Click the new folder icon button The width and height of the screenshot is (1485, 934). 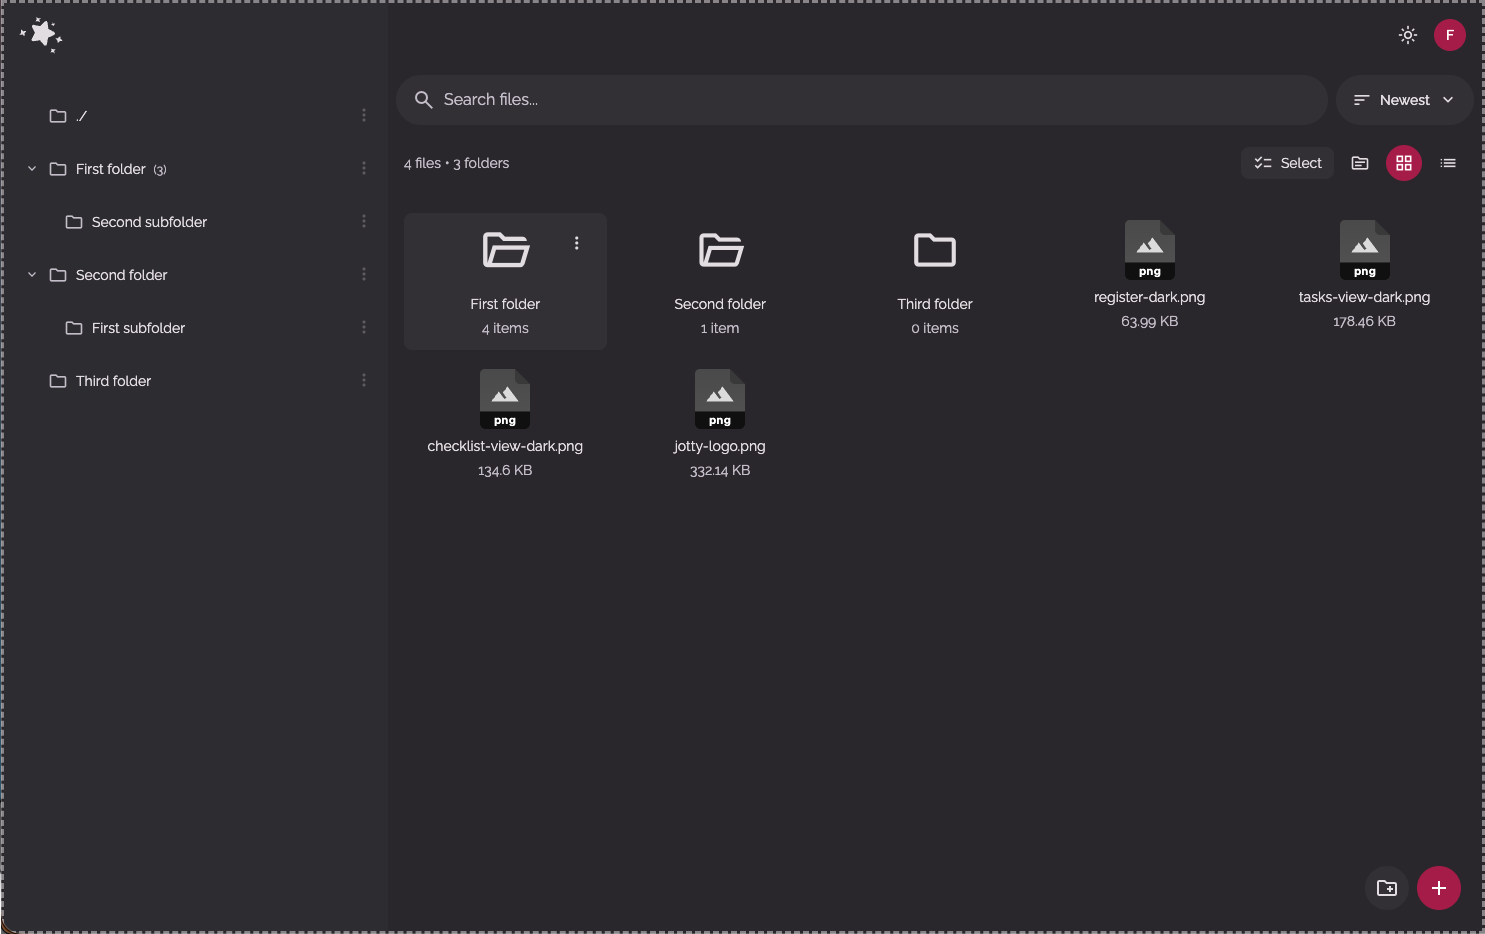(x=1386, y=888)
